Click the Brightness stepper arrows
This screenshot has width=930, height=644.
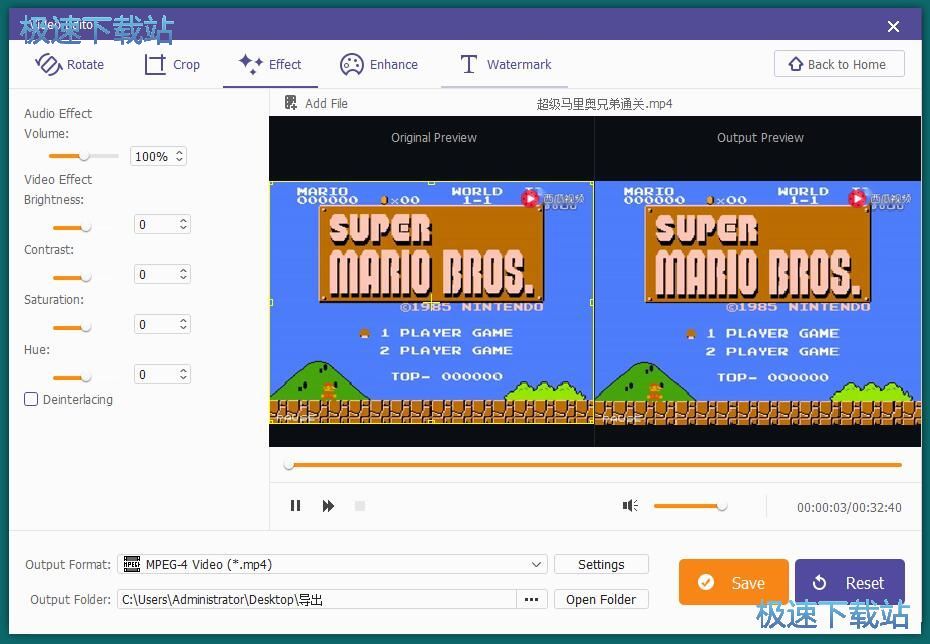[x=183, y=224]
